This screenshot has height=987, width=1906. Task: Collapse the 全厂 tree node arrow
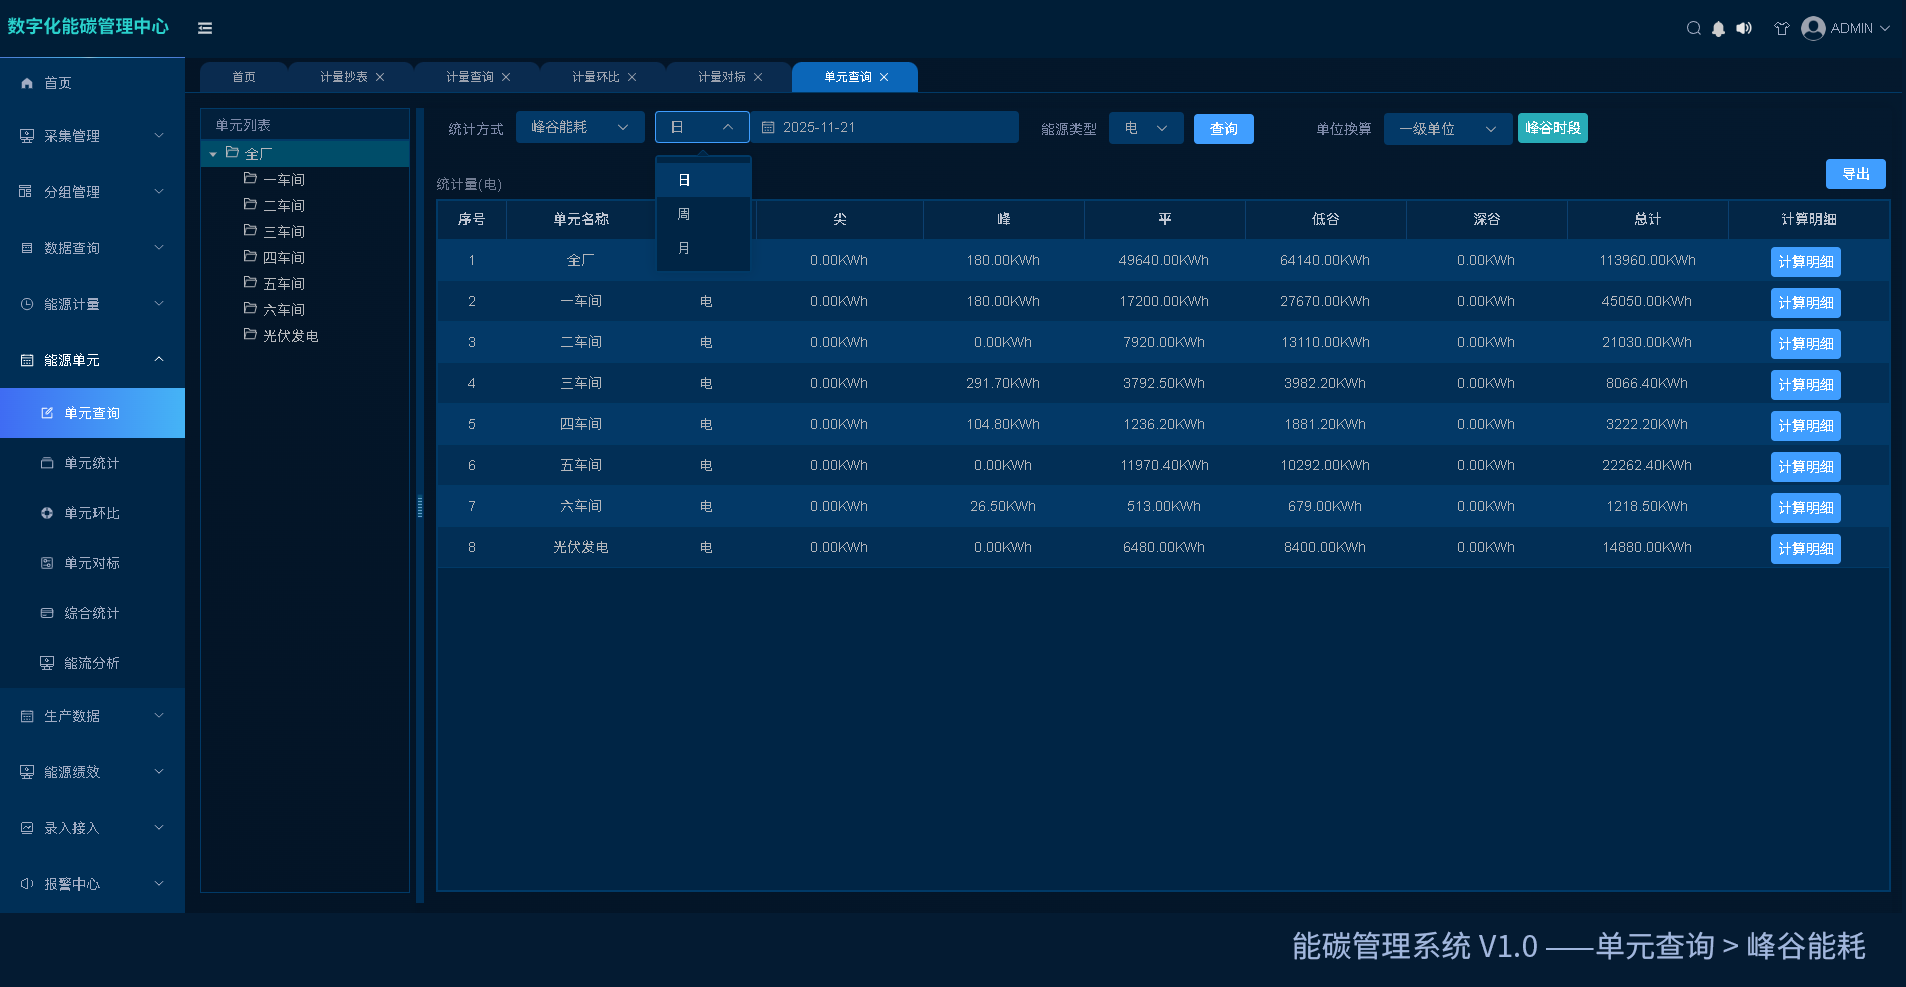pyautogui.click(x=213, y=154)
